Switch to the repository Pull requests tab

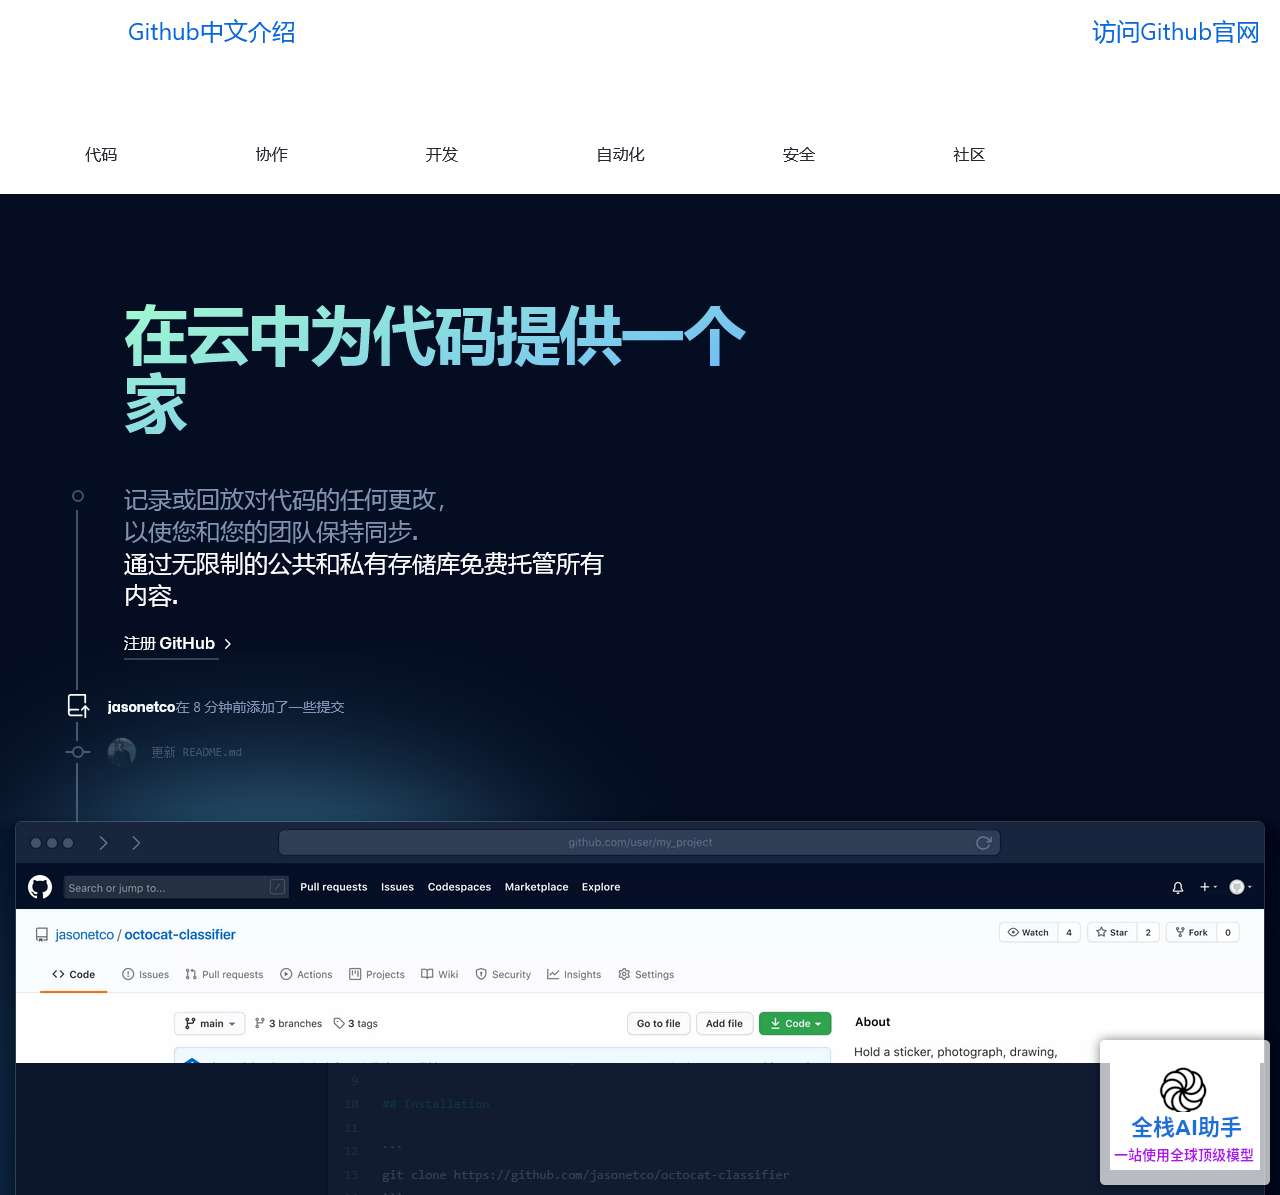(x=224, y=974)
